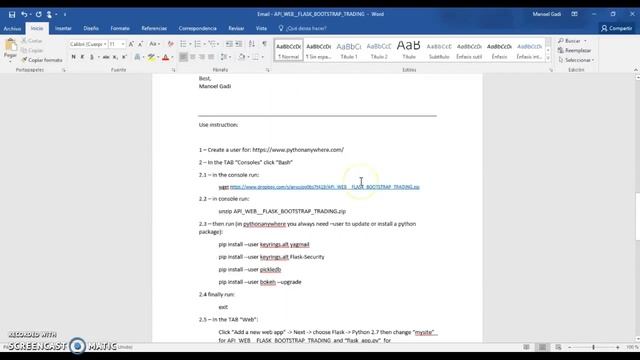Open Fuente dialog launcher
This screenshot has width=640, height=360.
pyautogui.click(x=173, y=70)
